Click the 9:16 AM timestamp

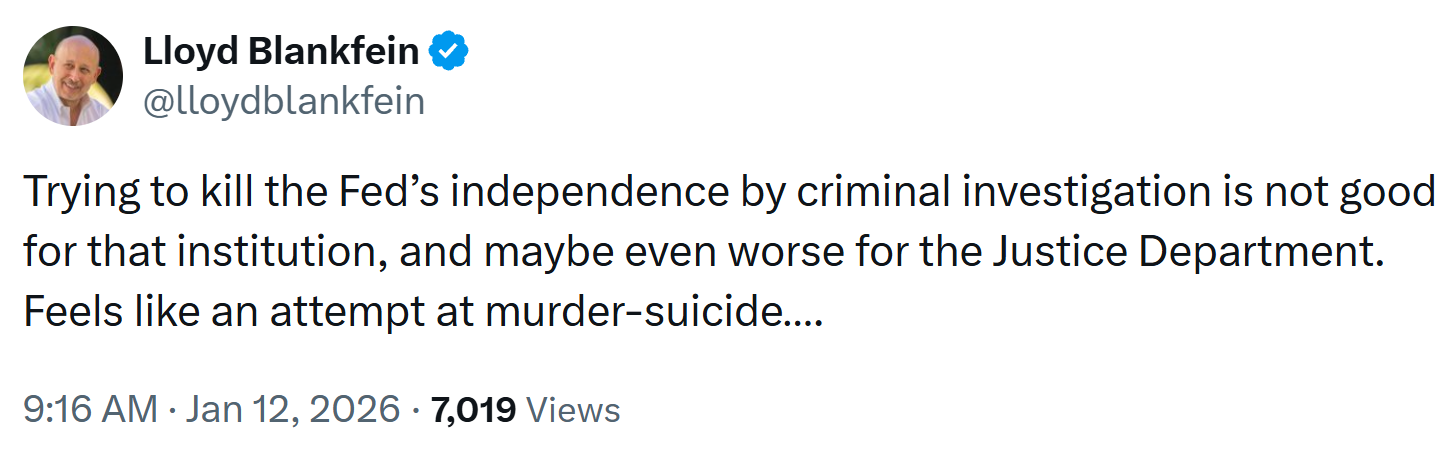pyautogui.click(x=90, y=409)
